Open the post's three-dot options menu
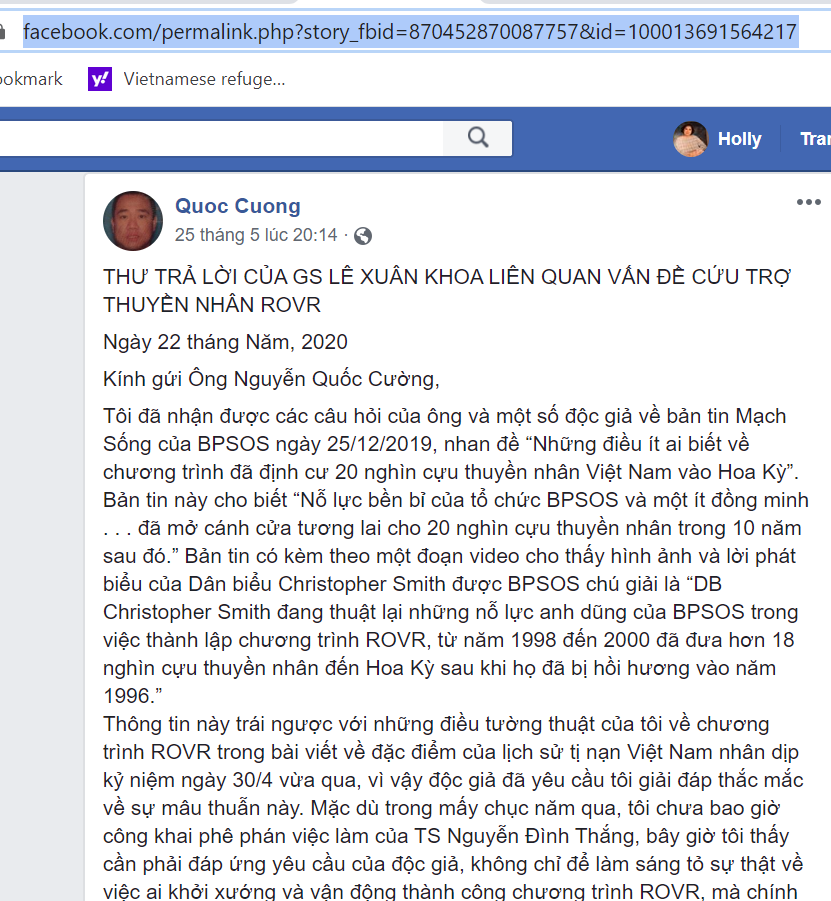 (x=809, y=202)
